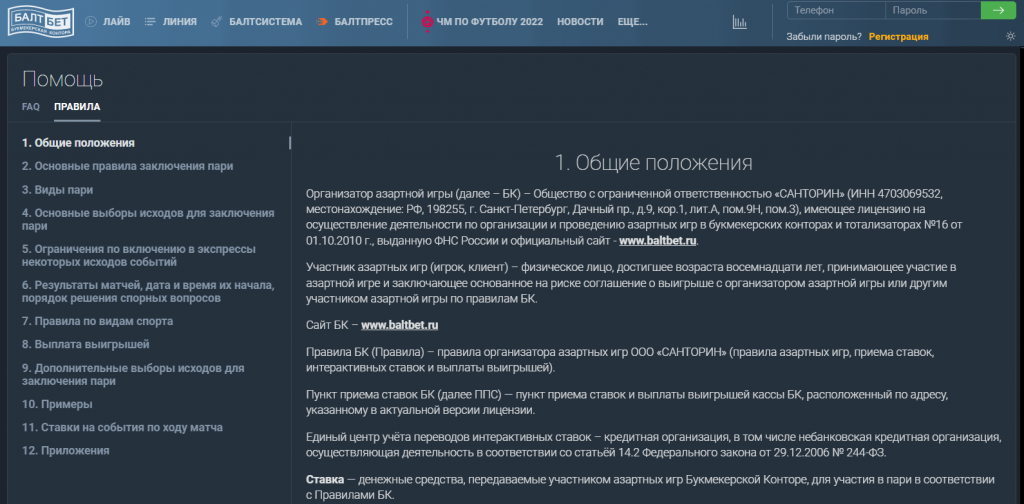Click the sidebar scrollbar handle
The height and width of the screenshot is (504, 1024).
(290, 143)
